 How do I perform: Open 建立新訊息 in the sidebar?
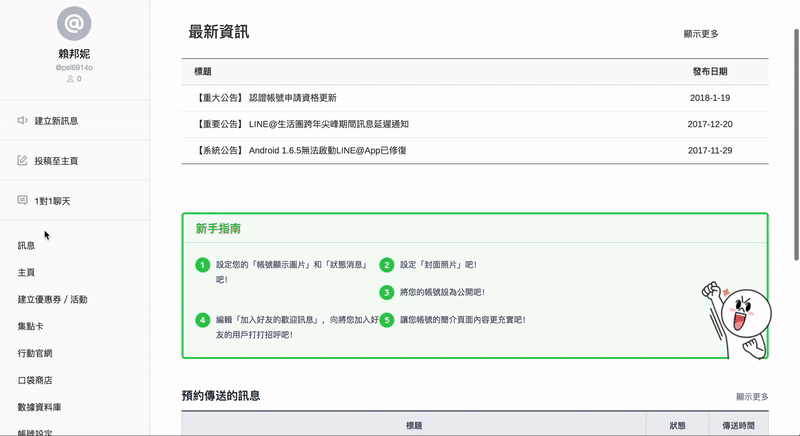click(56, 121)
